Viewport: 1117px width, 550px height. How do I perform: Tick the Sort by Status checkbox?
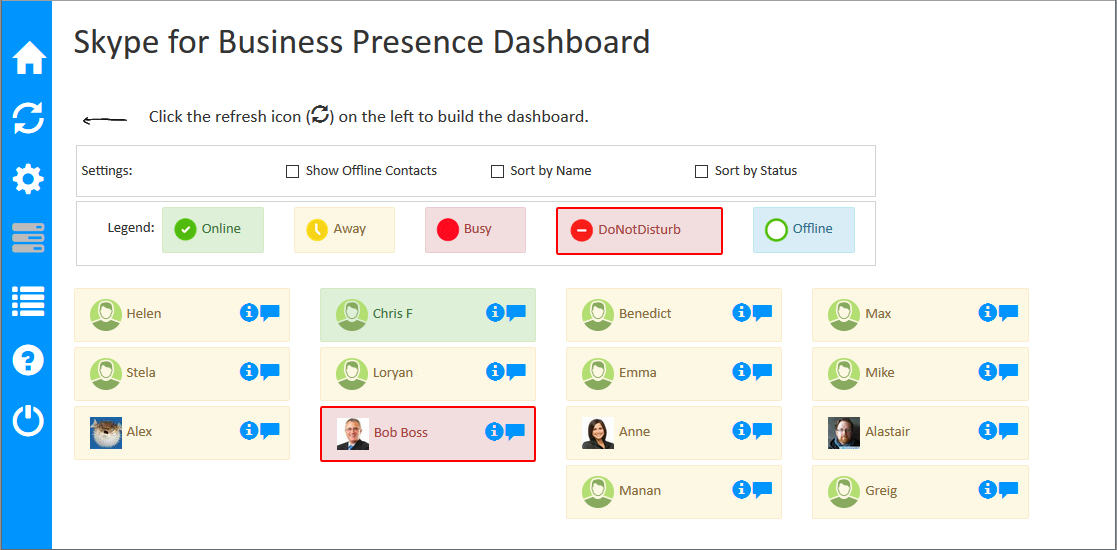(701, 171)
